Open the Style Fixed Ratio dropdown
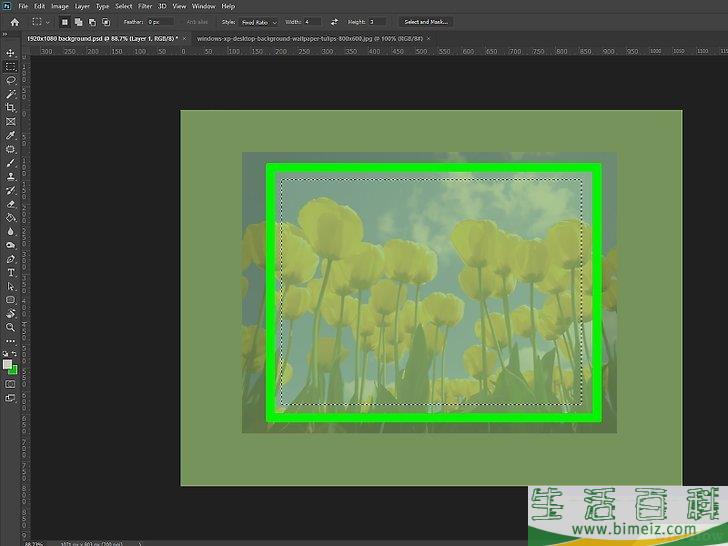The height and width of the screenshot is (546, 728). 259,22
